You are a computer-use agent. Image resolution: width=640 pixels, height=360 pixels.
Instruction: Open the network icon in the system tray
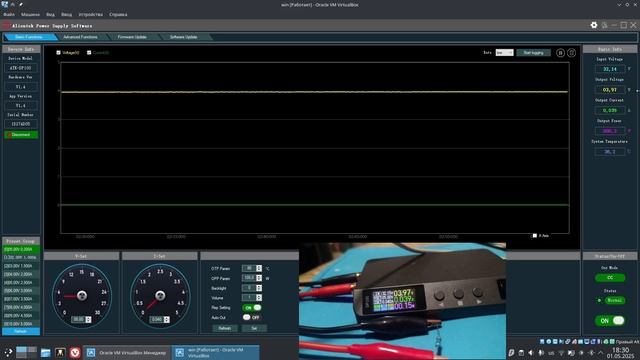pyautogui.click(x=561, y=353)
